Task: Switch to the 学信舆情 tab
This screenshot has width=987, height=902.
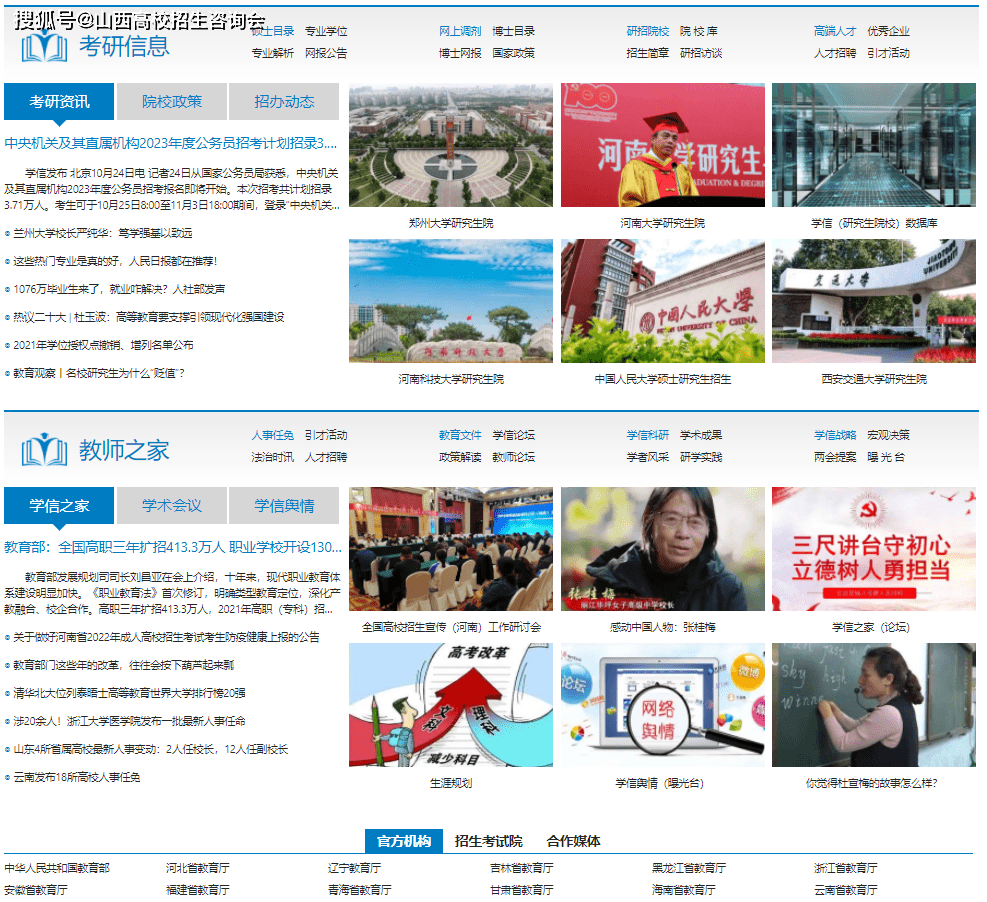Action: tap(284, 505)
